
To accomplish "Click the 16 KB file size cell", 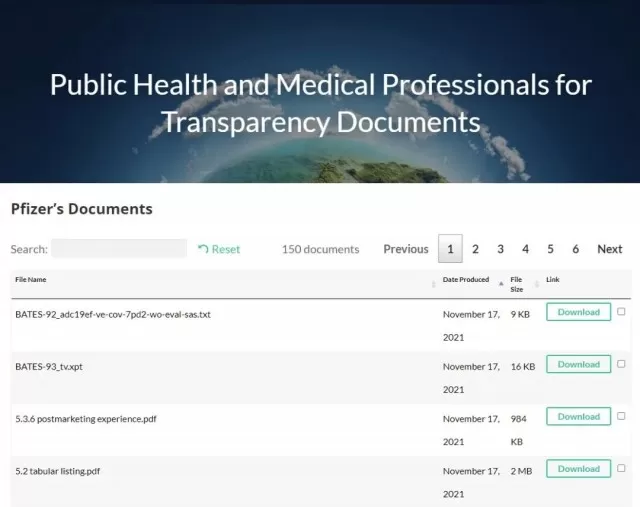I will click(523, 367).
